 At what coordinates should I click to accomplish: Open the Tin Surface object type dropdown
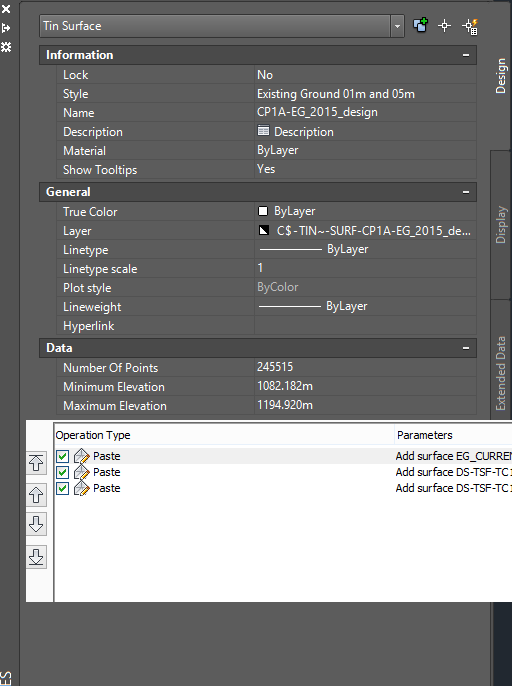pyautogui.click(x=397, y=26)
